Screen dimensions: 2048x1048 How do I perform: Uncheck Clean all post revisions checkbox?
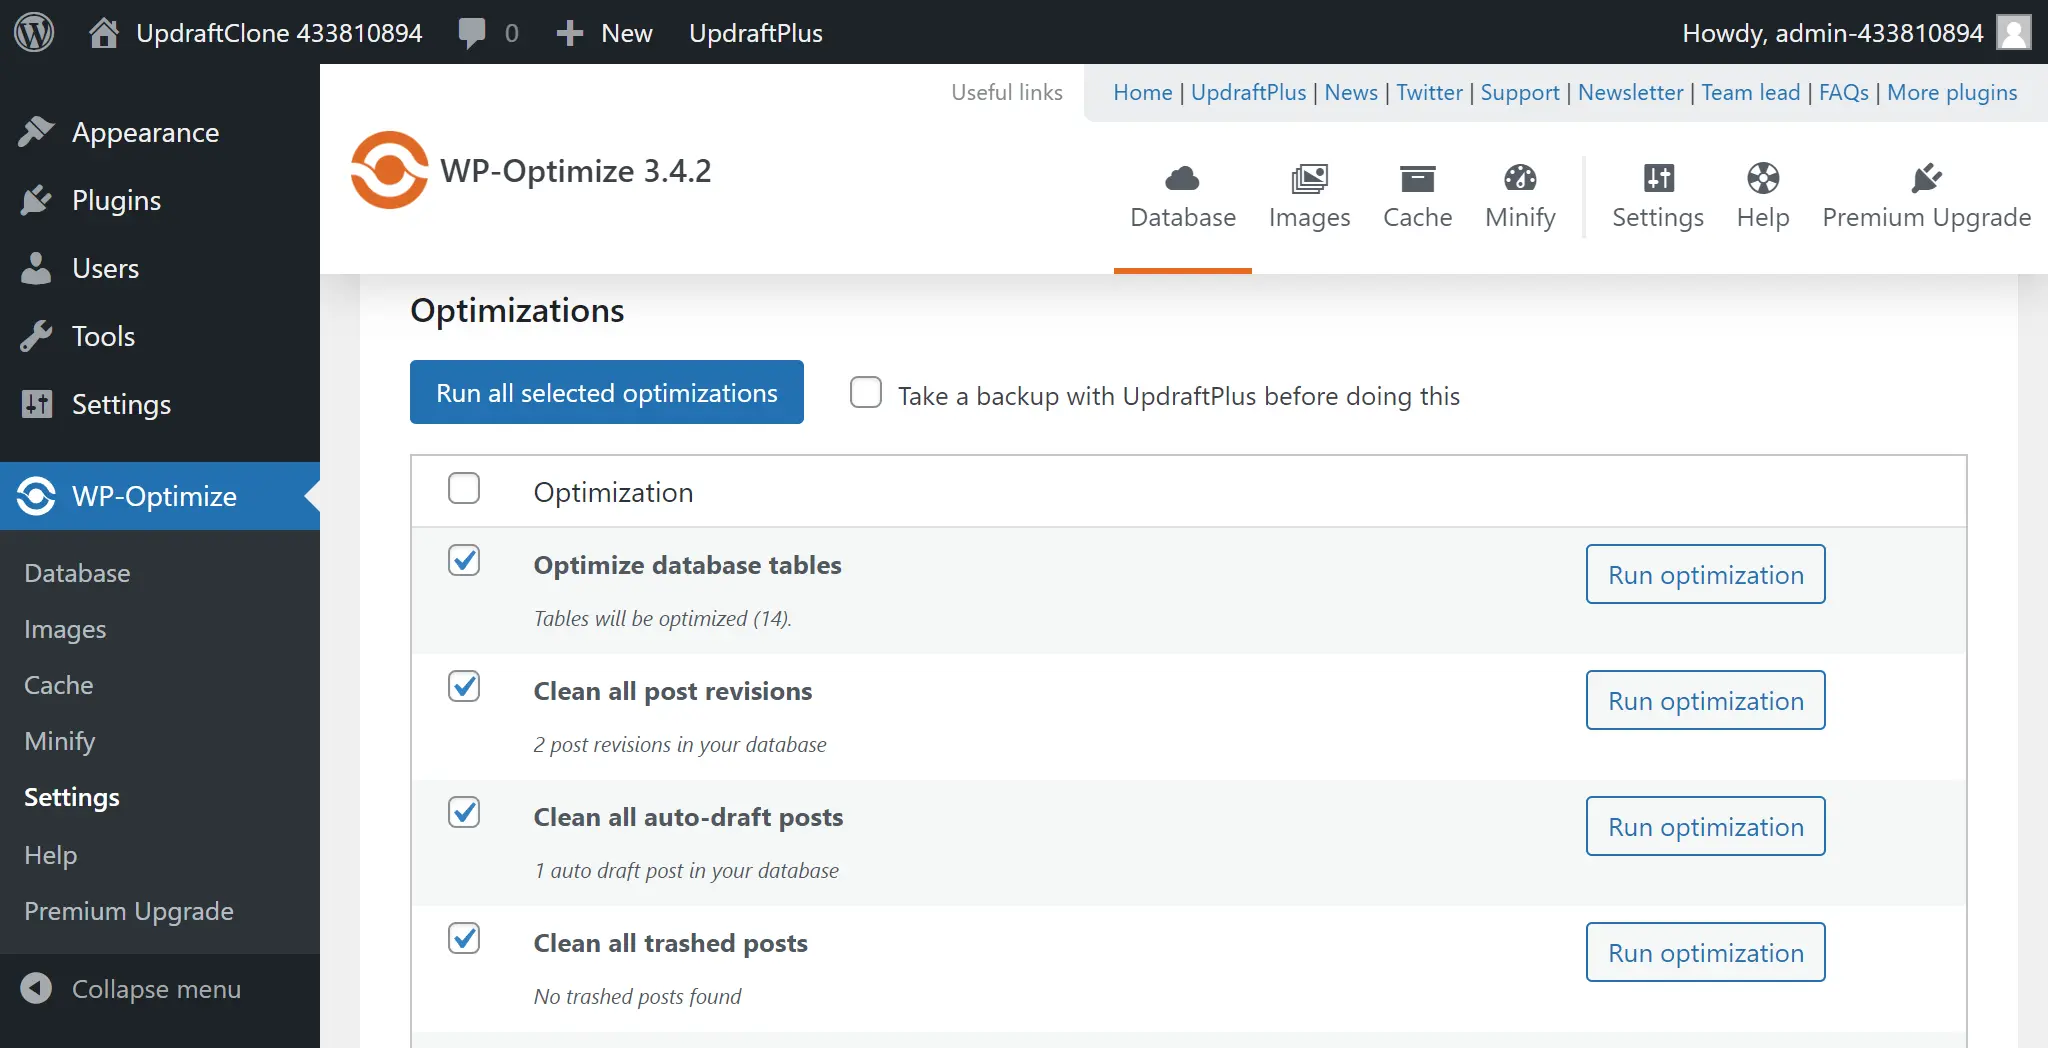(464, 686)
